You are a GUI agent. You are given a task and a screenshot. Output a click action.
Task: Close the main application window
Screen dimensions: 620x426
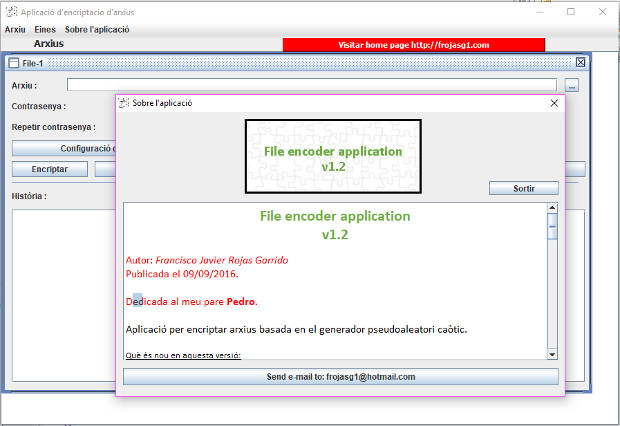[602, 12]
